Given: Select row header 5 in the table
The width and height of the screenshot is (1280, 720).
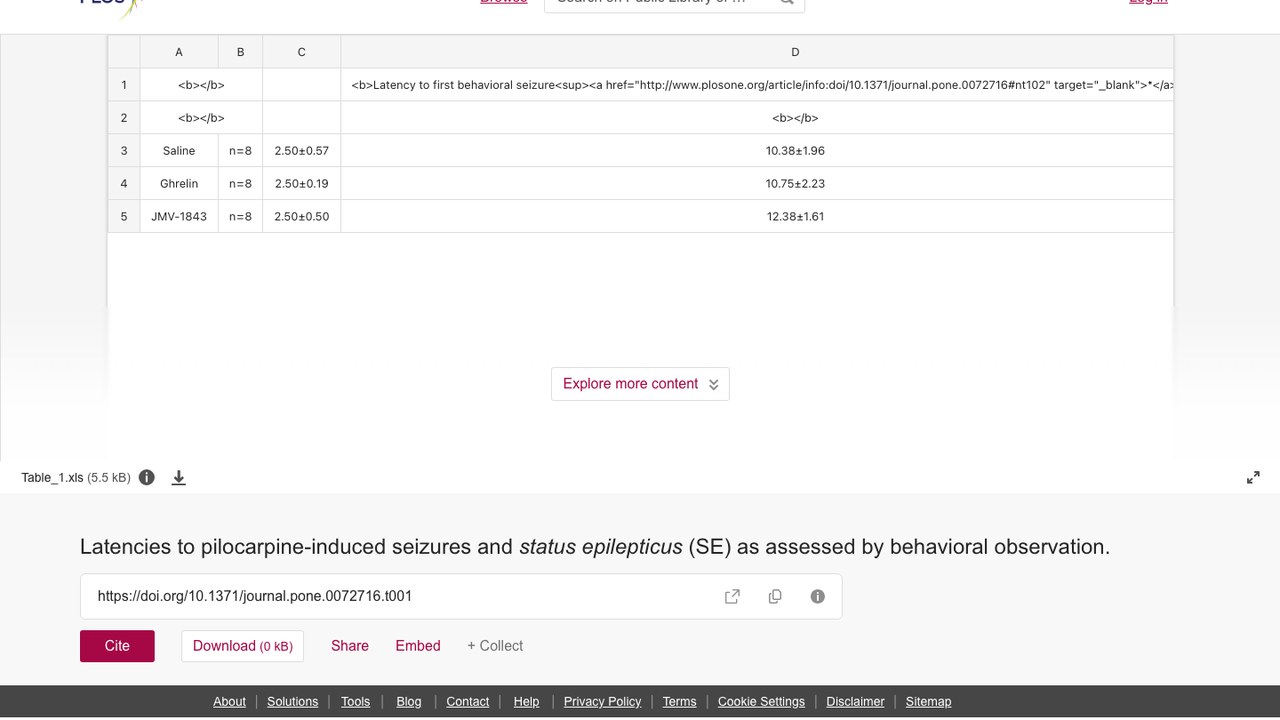Looking at the screenshot, I should click(124, 217).
